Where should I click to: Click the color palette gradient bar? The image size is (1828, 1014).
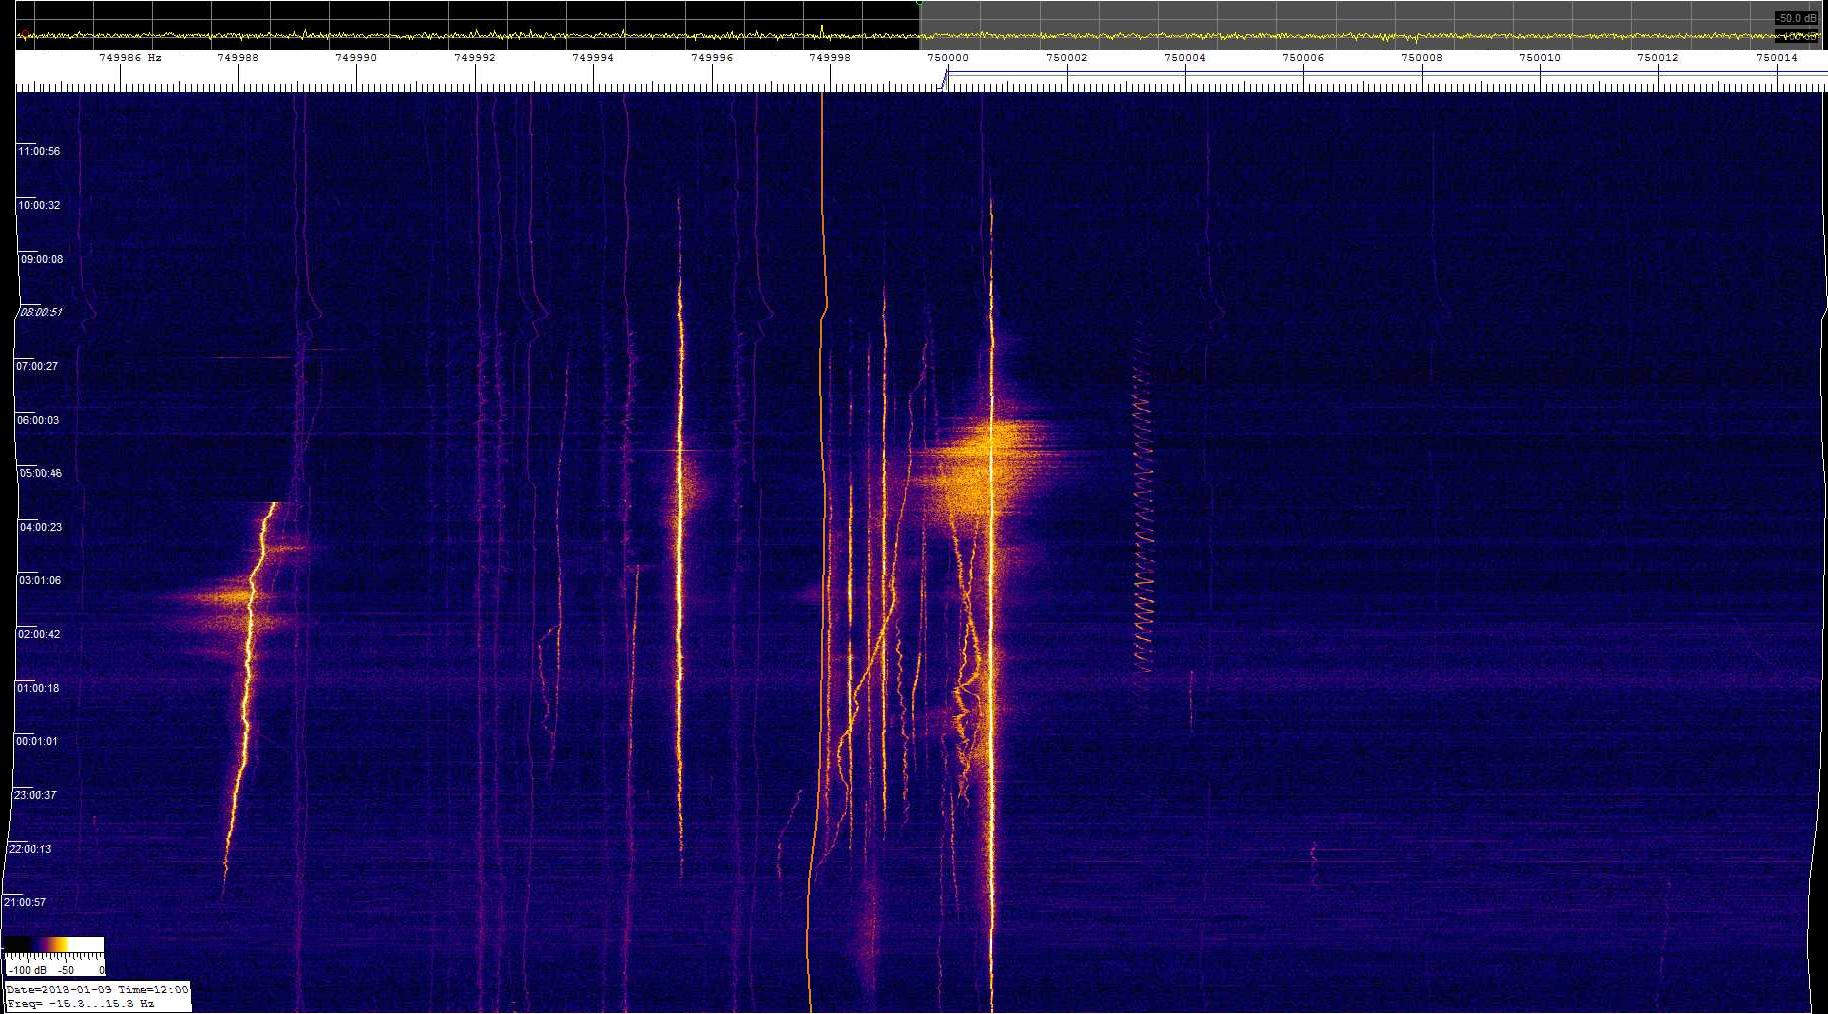pyautogui.click(x=54, y=945)
